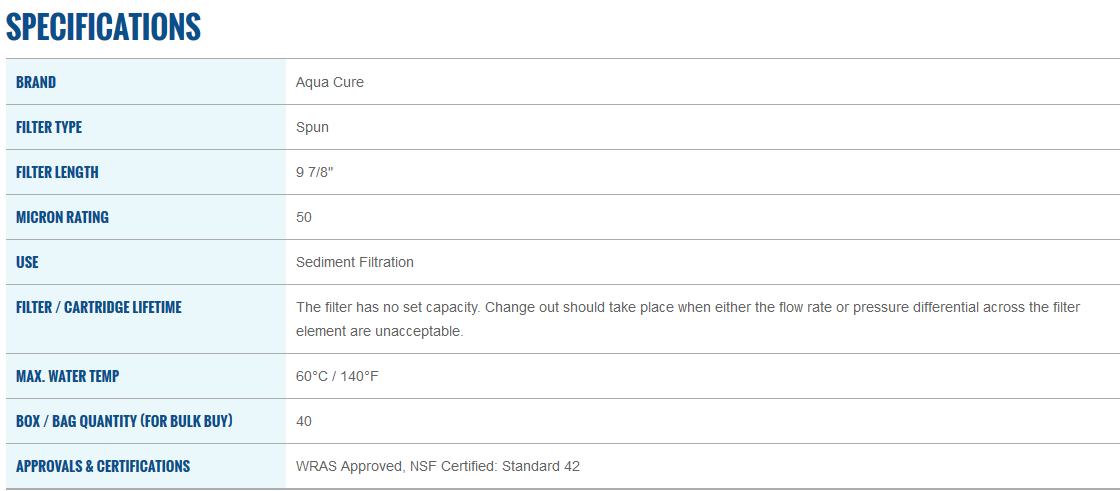Click the WRAS Approved certification text
The height and width of the screenshot is (491, 1120).
[349, 466]
